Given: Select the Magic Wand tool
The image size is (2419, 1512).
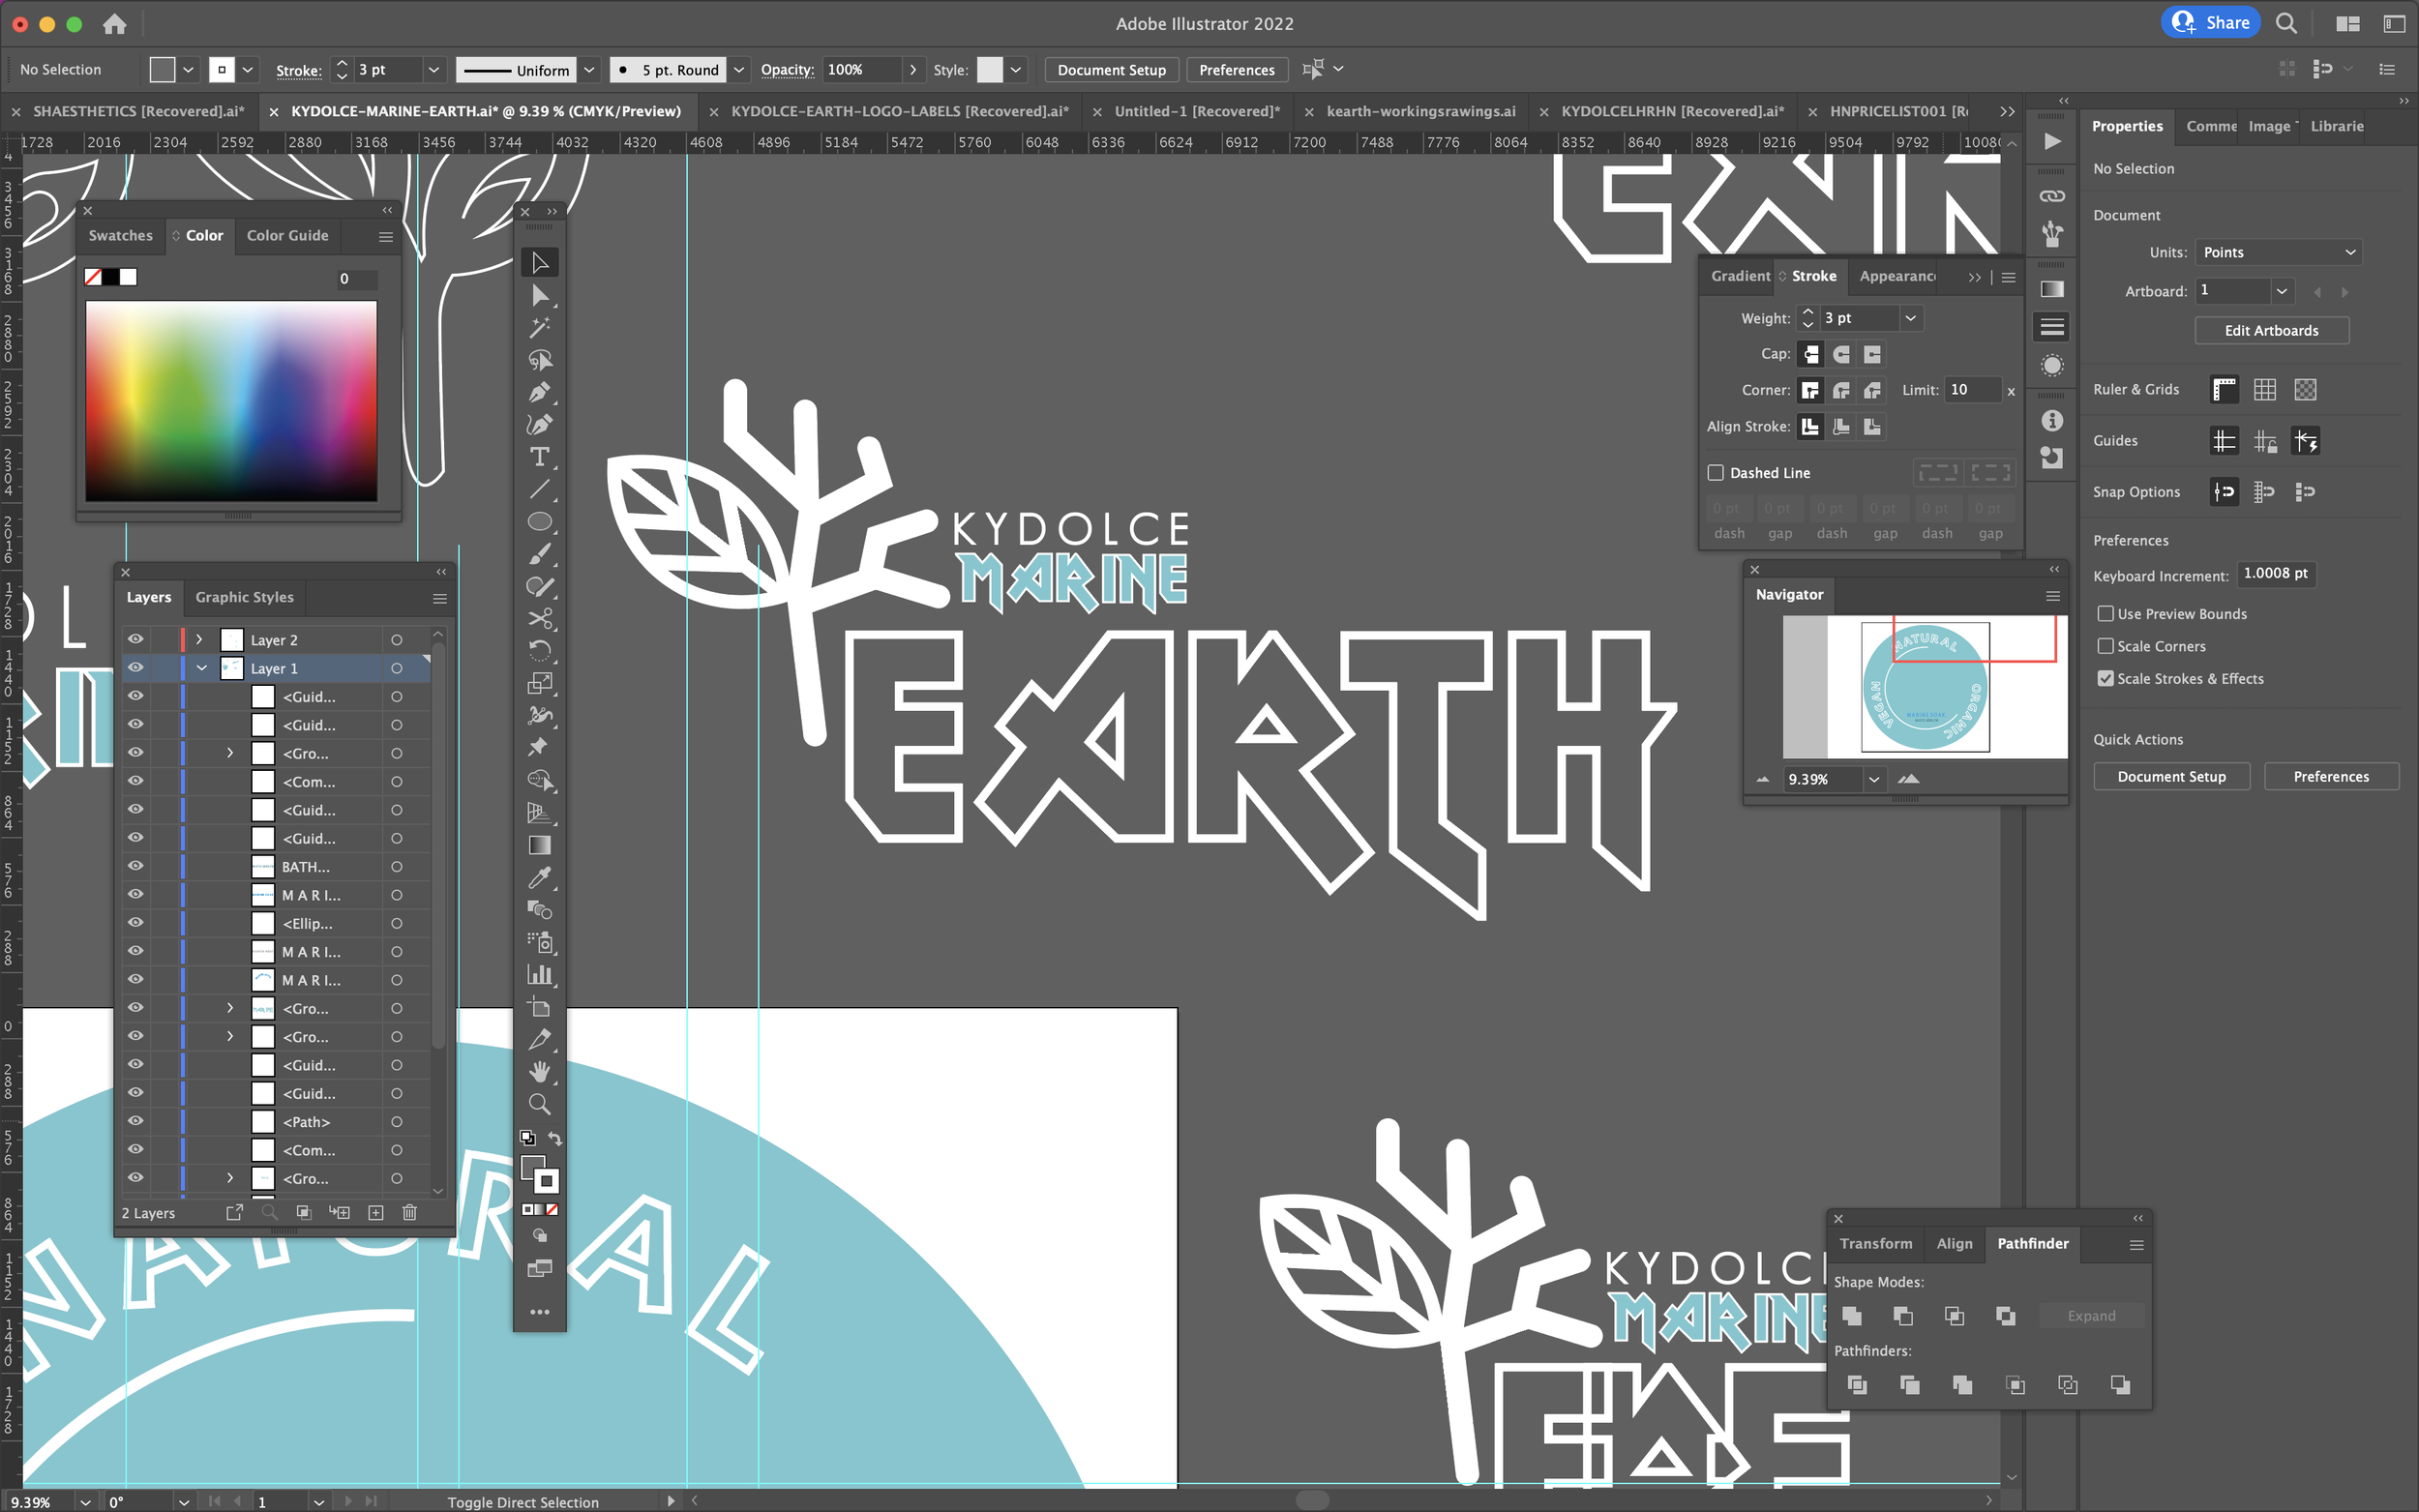Looking at the screenshot, I should pos(540,328).
